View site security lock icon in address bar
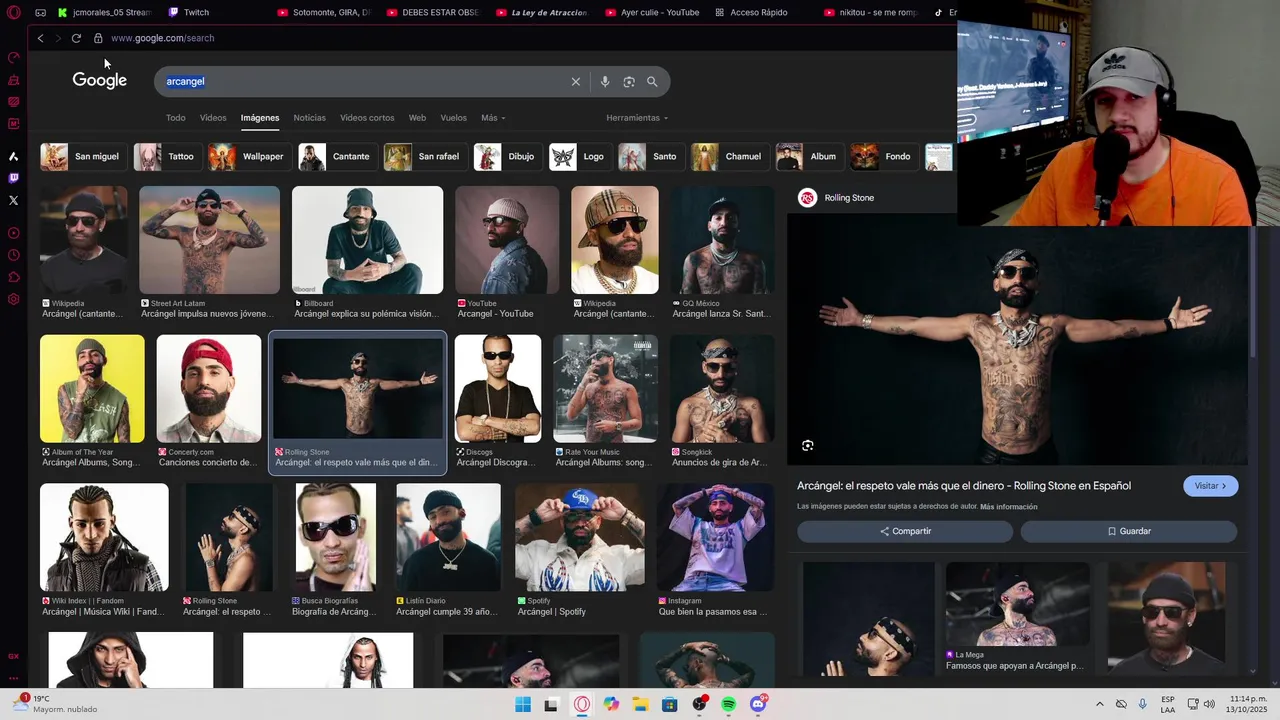 98,38
